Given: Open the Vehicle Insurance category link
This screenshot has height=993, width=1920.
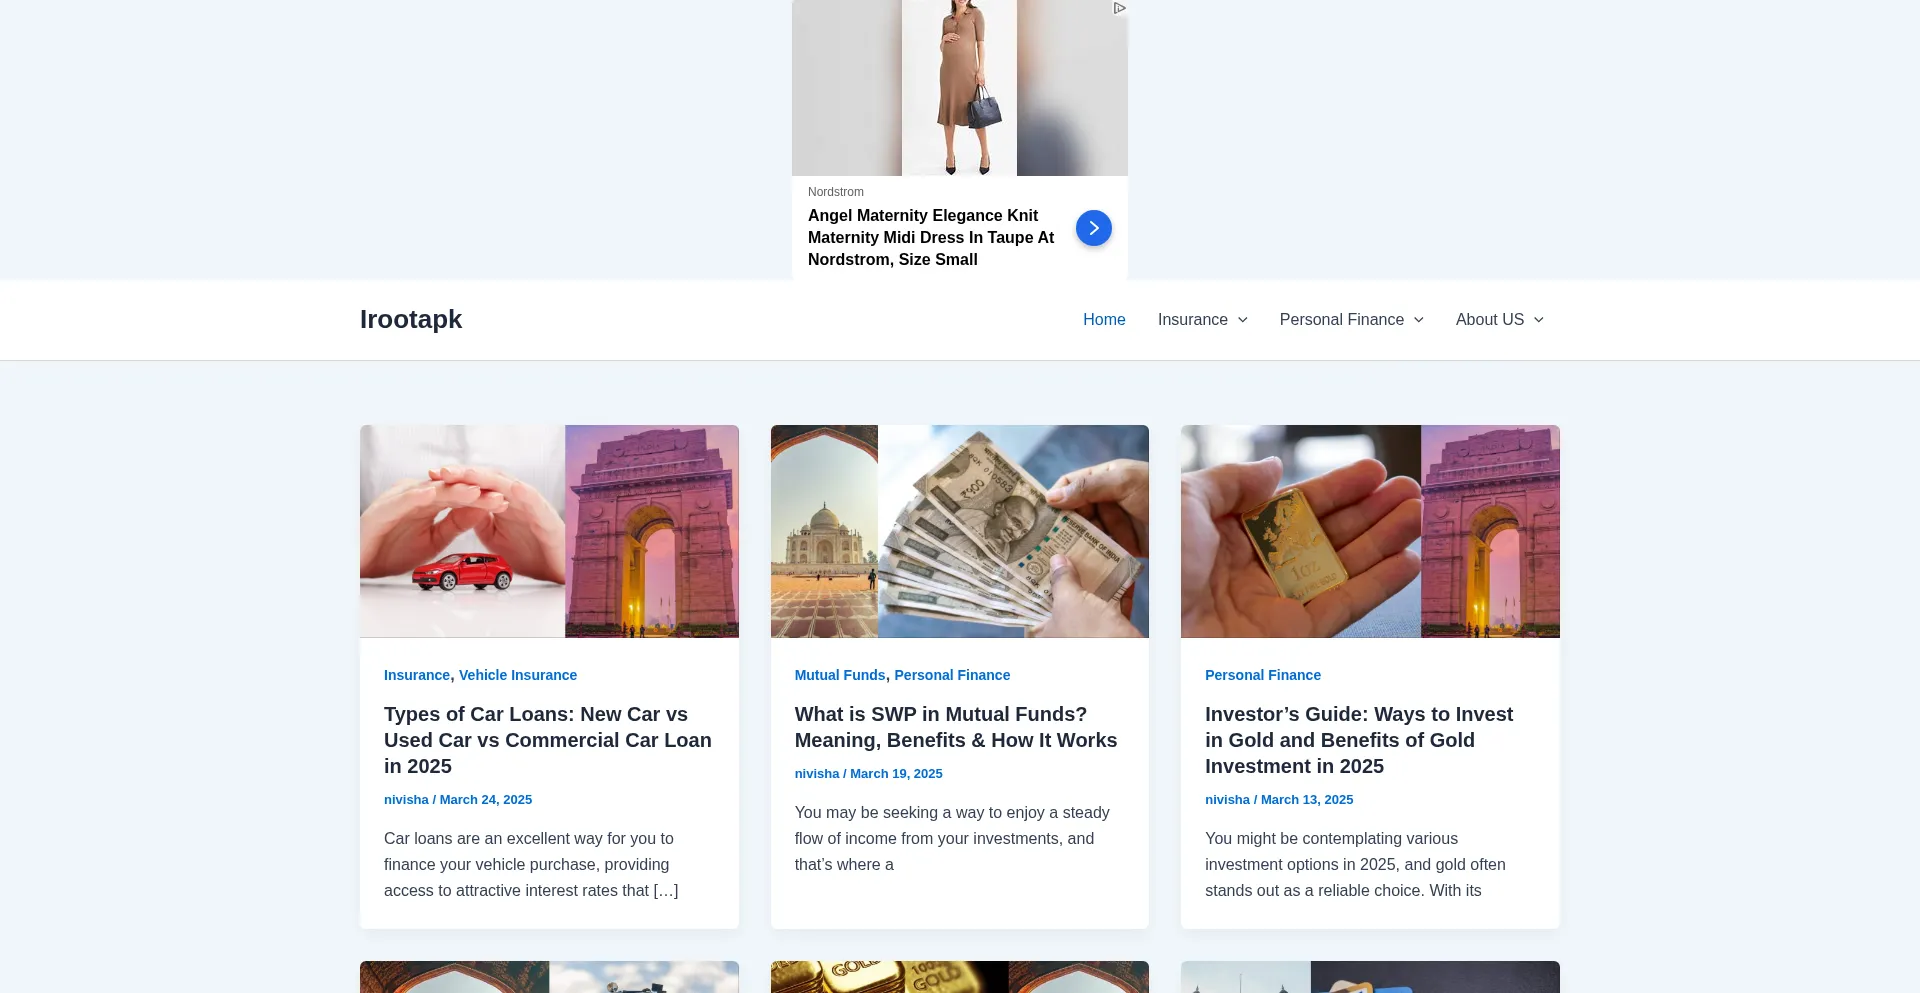Looking at the screenshot, I should pyautogui.click(x=518, y=675).
